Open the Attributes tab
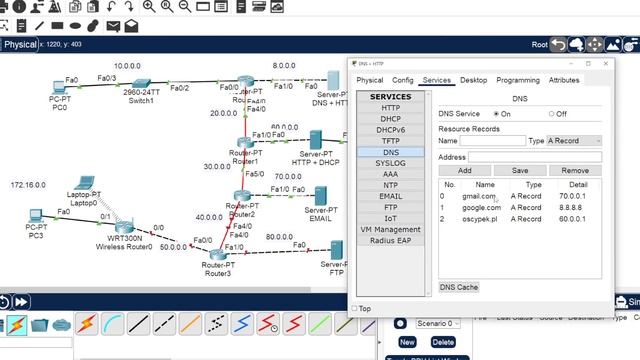The image size is (640, 360). pyautogui.click(x=564, y=80)
